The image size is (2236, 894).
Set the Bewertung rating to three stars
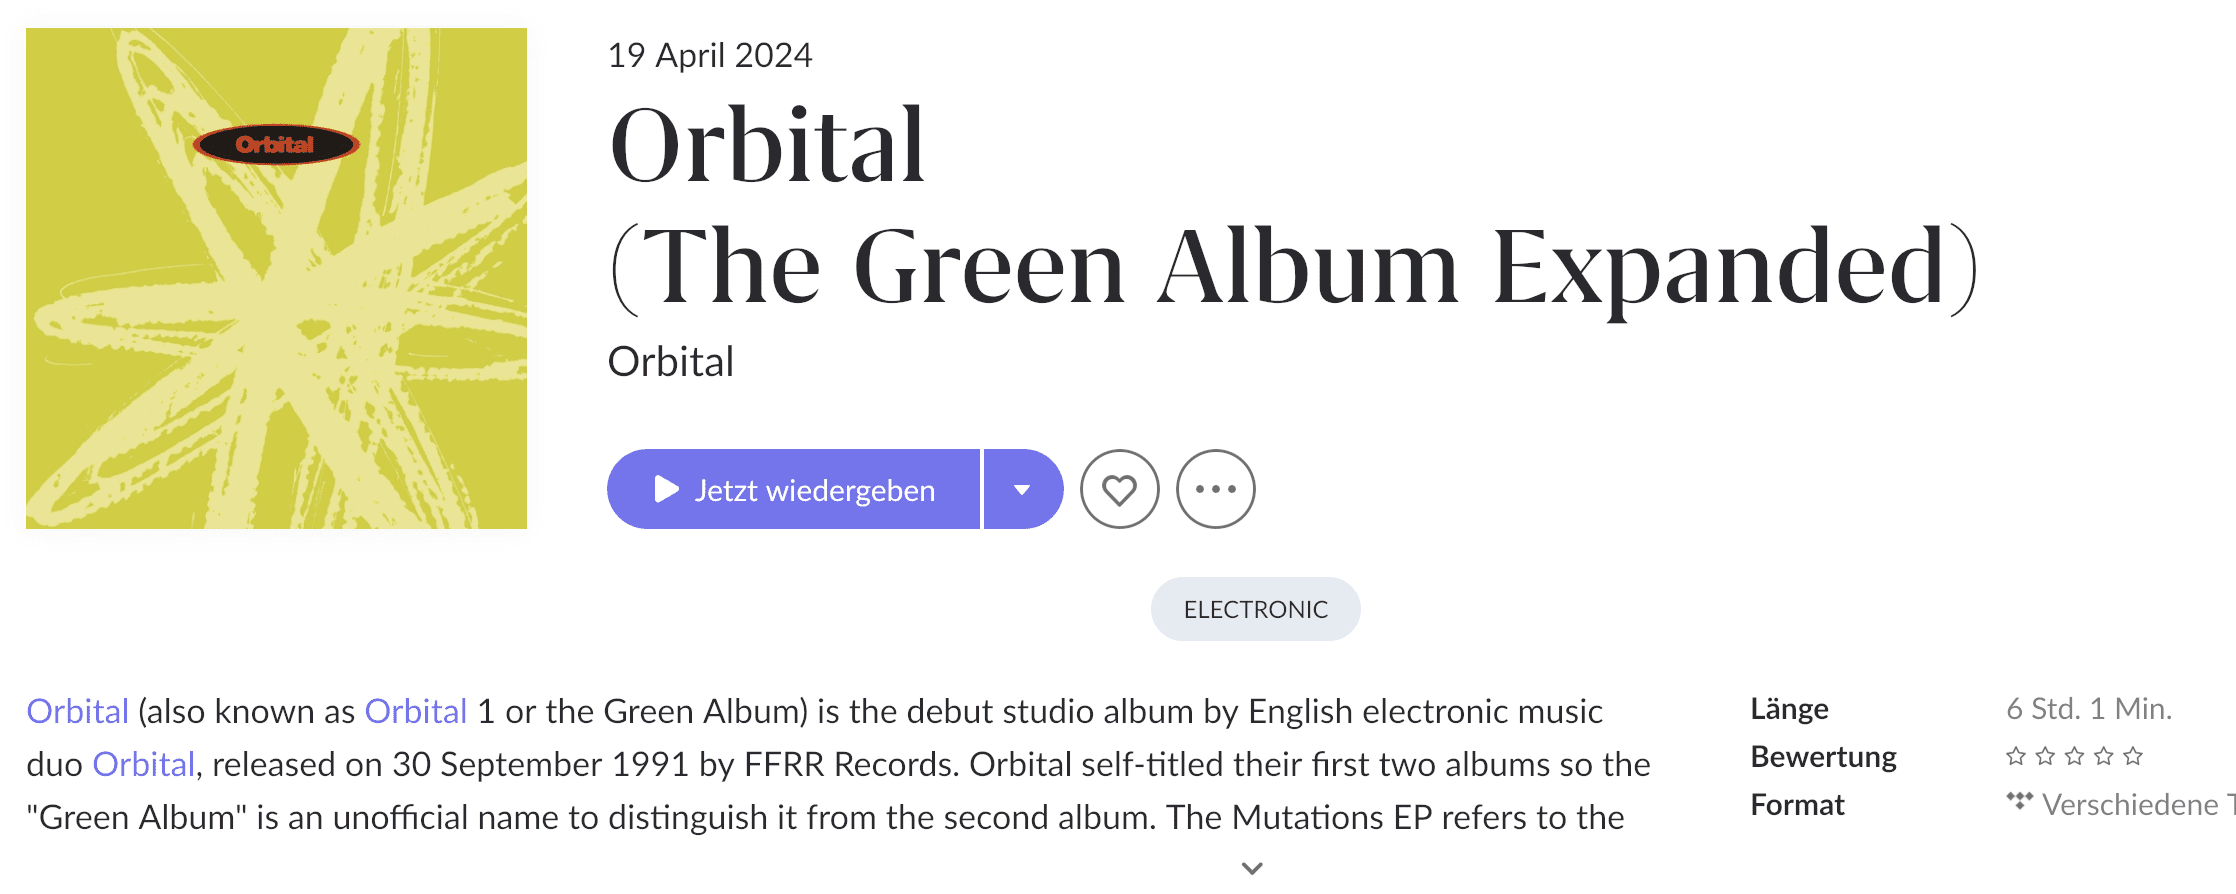pos(2074,756)
